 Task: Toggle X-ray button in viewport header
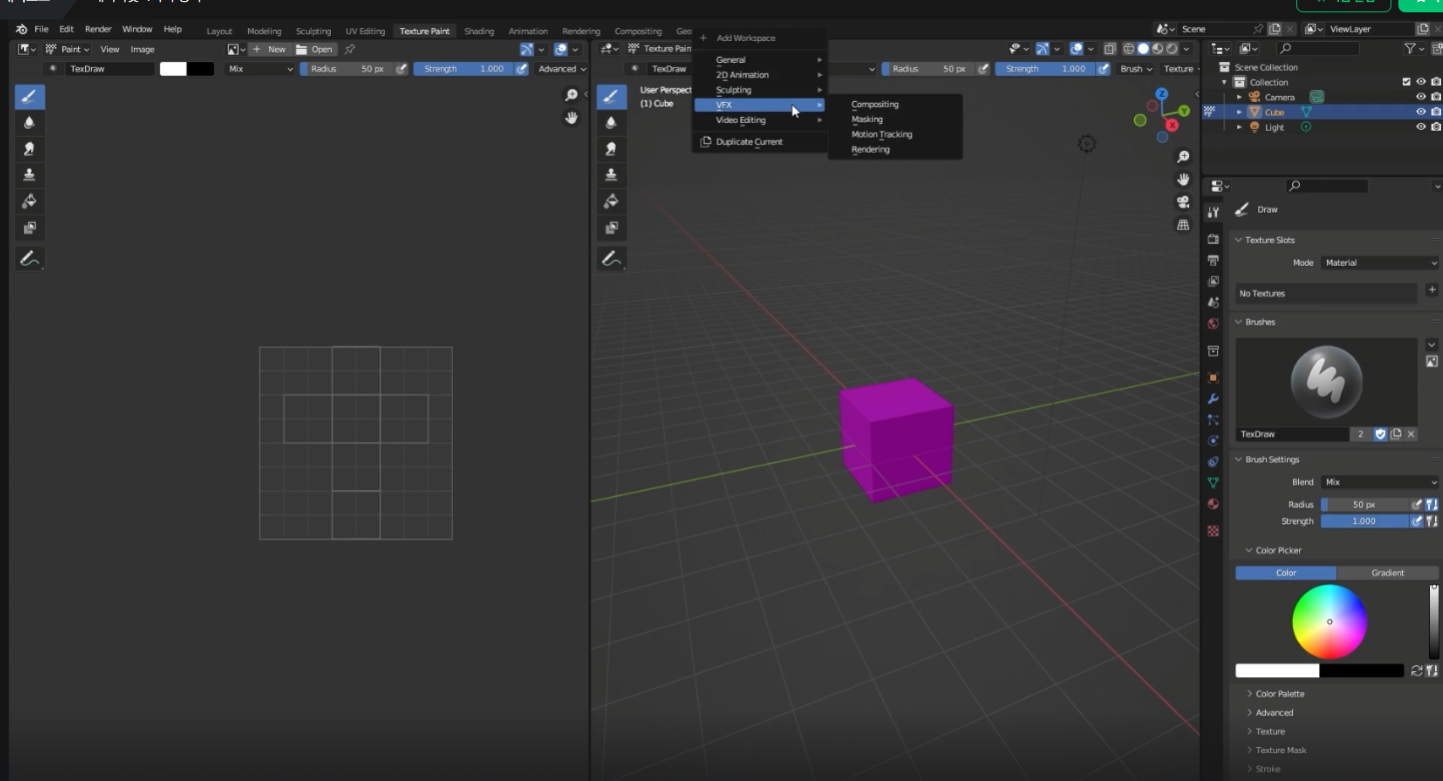point(1110,48)
